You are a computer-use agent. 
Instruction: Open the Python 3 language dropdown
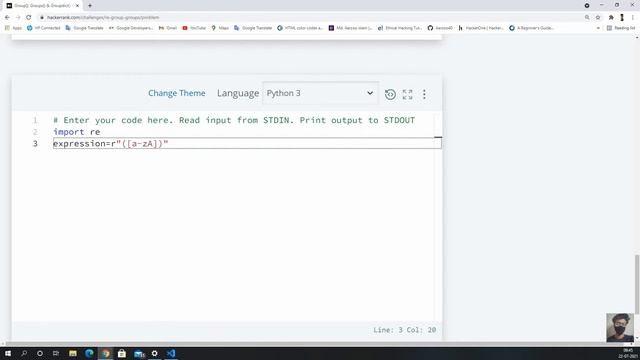(x=320, y=93)
